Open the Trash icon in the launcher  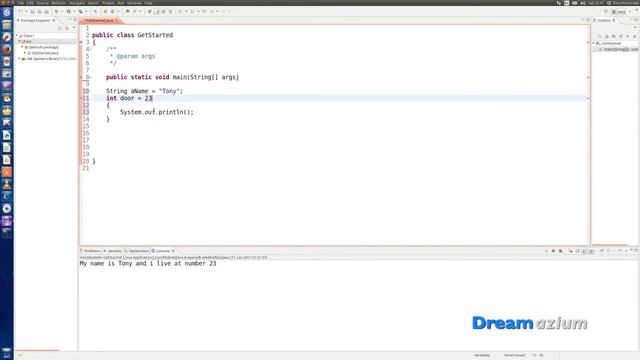coord(7,353)
